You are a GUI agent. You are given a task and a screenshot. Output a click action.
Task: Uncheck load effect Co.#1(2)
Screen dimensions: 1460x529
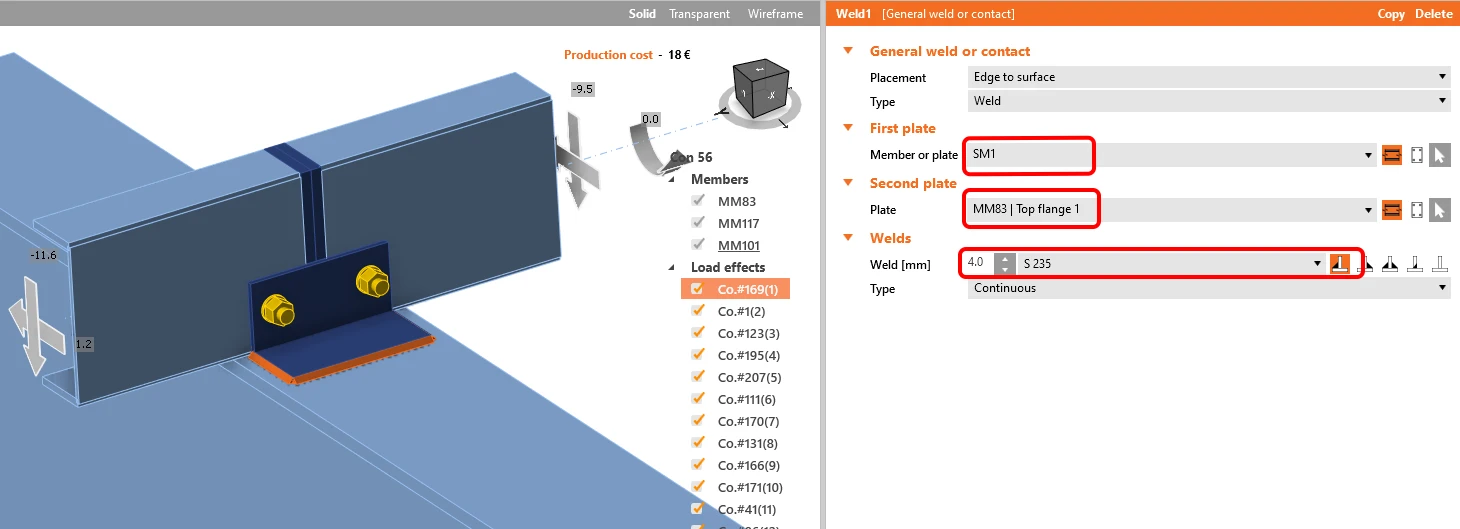[x=698, y=311]
